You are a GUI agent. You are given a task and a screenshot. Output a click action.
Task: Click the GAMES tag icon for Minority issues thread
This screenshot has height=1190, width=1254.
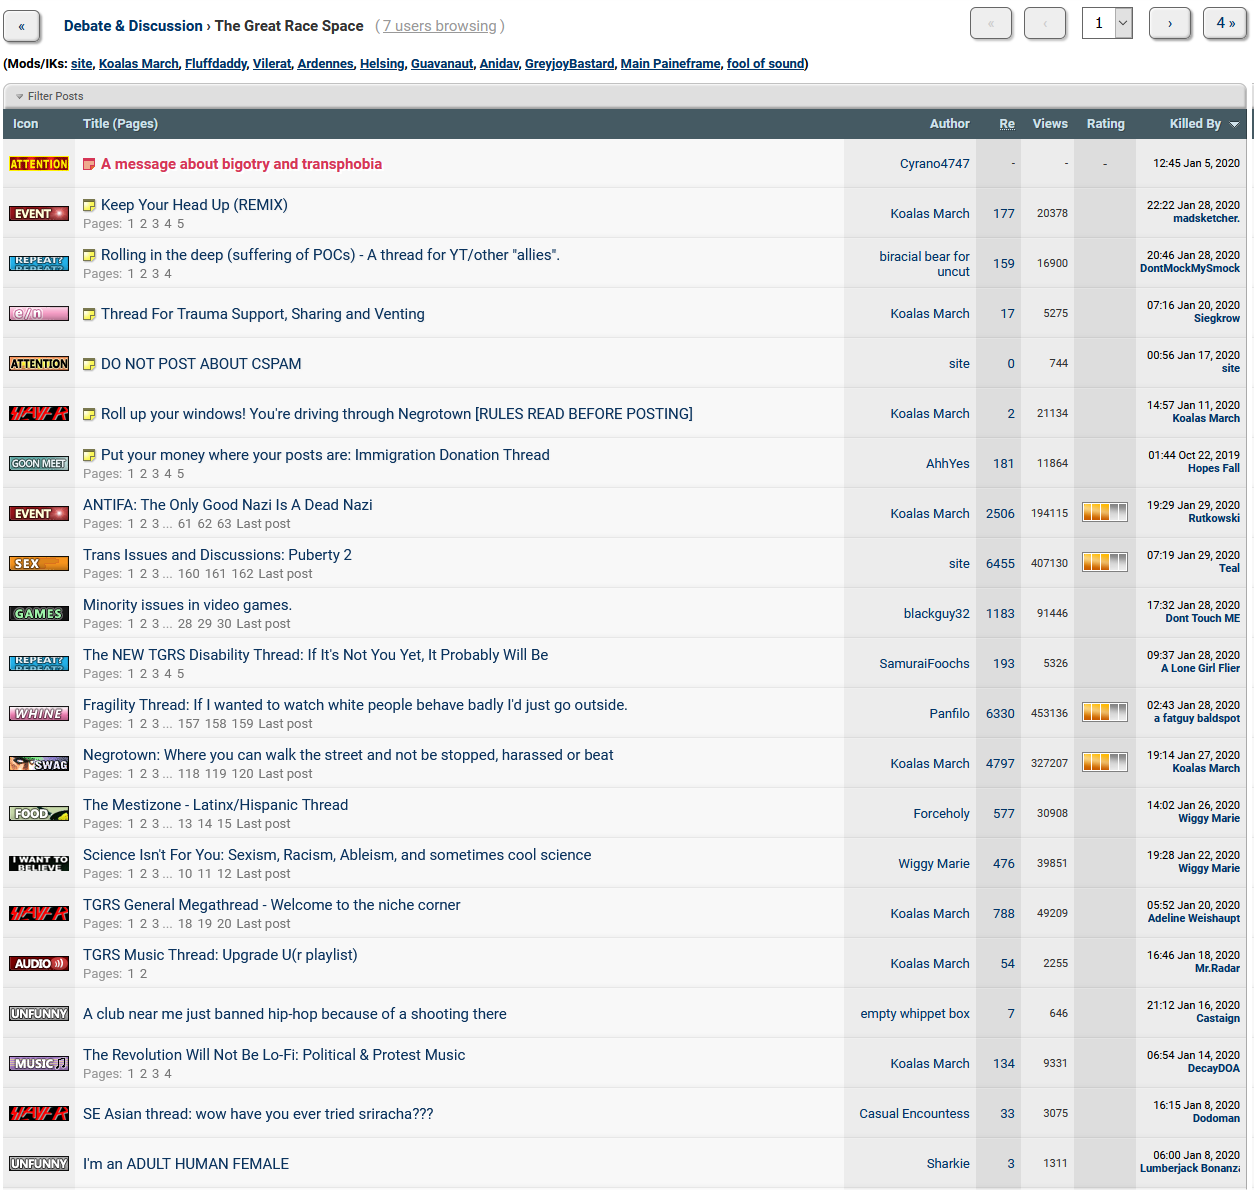pos(39,614)
